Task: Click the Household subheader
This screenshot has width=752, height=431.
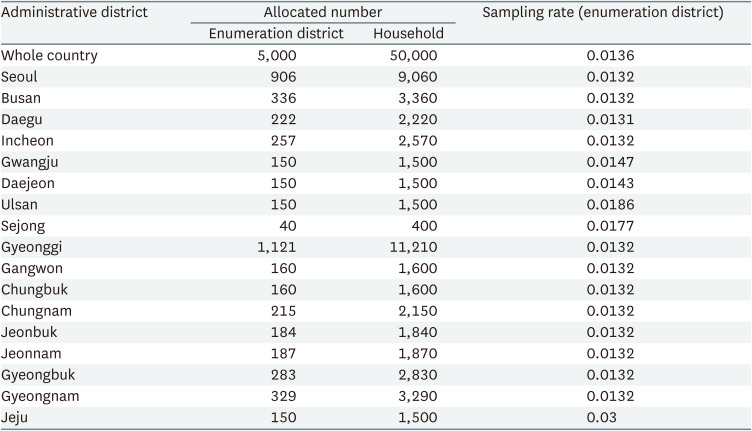Action: click(x=408, y=34)
